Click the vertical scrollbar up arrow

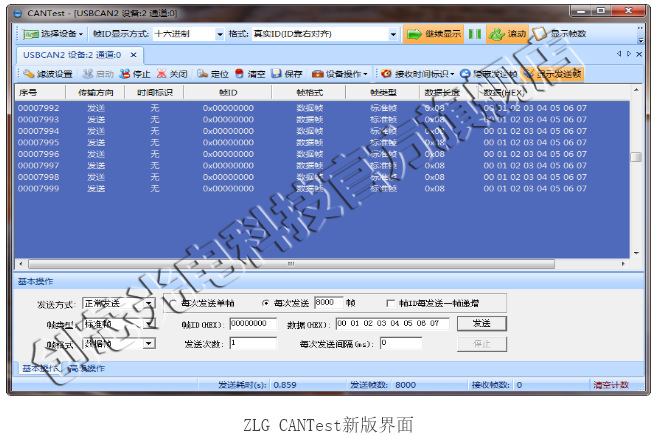pyautogui.click(x=636, y=90)
